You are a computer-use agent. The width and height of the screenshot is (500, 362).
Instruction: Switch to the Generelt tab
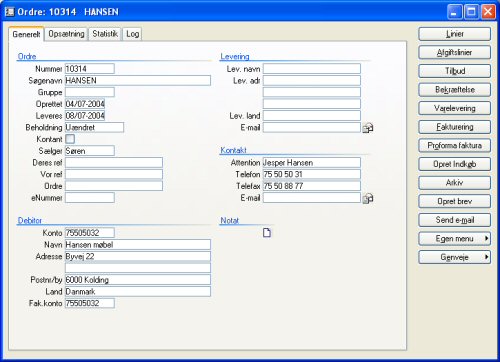coord(26,34)
